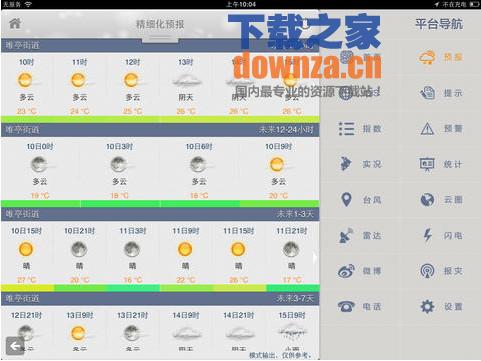Tap the 模式输出，仅供参考 disclaimer text
481x361 pixels.
(280, 355)
